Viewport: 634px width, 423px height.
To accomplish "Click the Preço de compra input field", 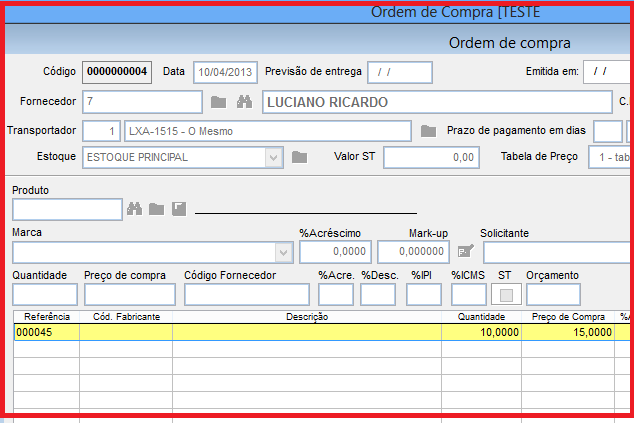I will coord(130,294).
